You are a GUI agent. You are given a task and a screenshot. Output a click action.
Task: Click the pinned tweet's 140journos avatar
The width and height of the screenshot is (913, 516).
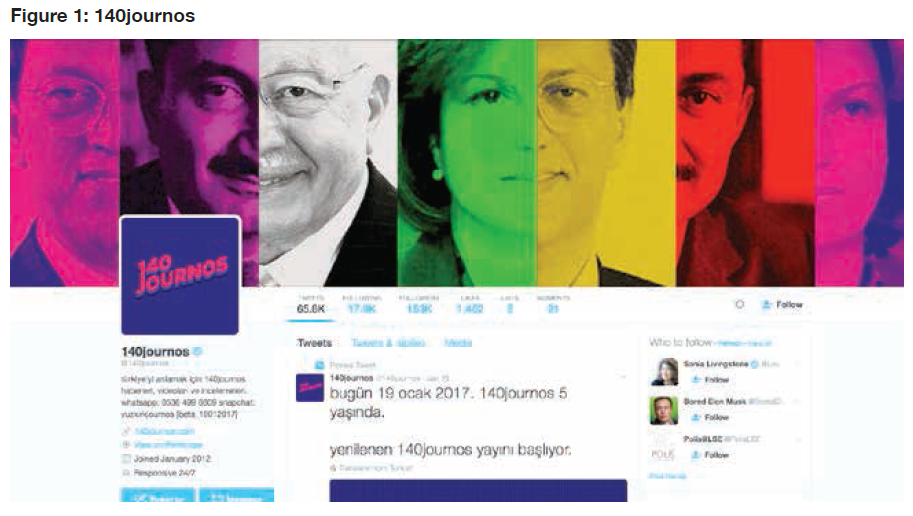(x=310, y=387)
